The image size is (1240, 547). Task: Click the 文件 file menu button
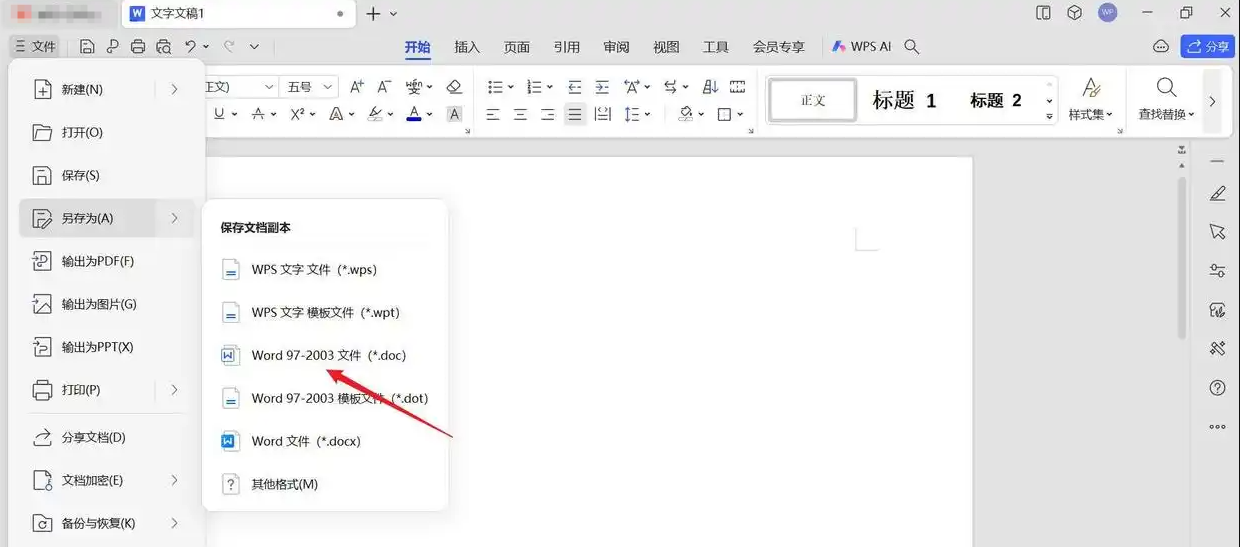pos(35,46)
